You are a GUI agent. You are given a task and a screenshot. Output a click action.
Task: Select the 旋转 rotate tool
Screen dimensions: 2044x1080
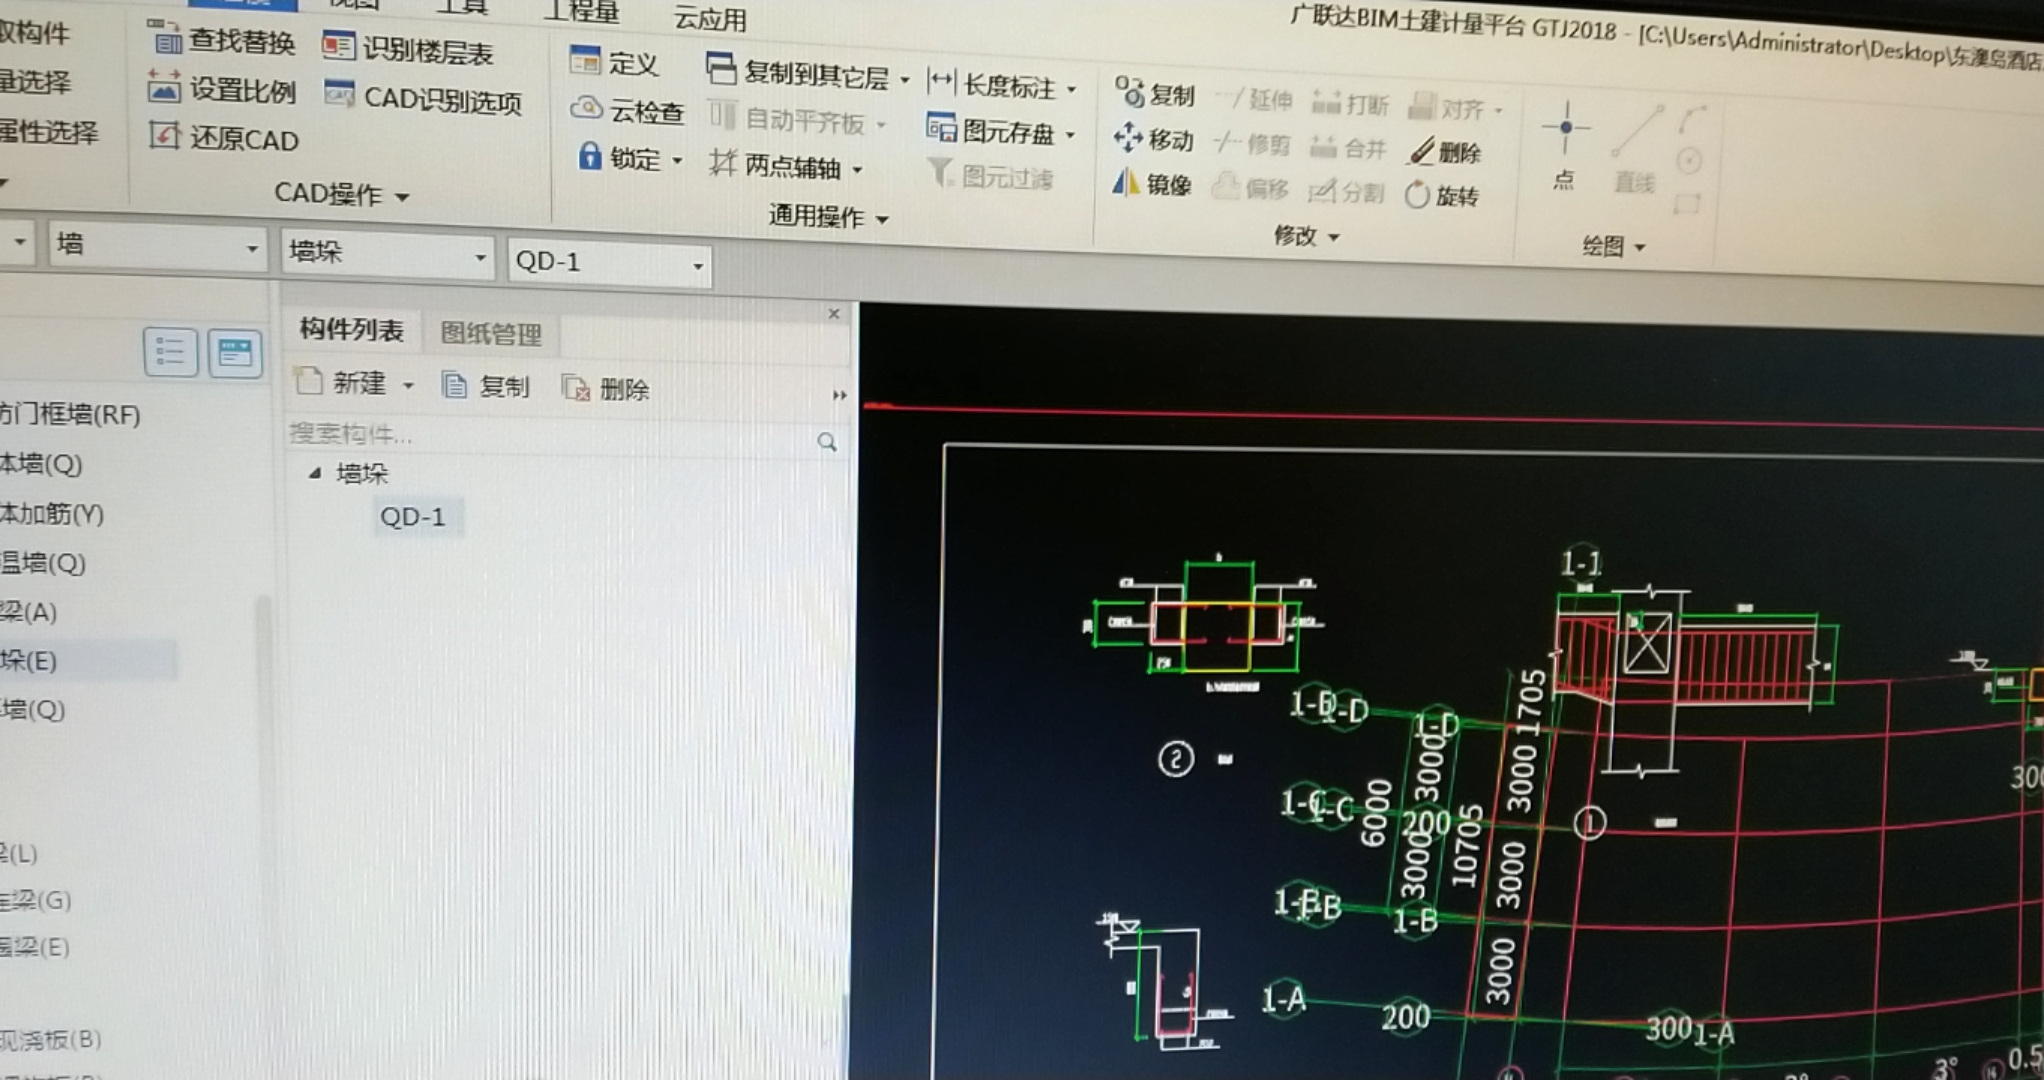coord(1441,195)
